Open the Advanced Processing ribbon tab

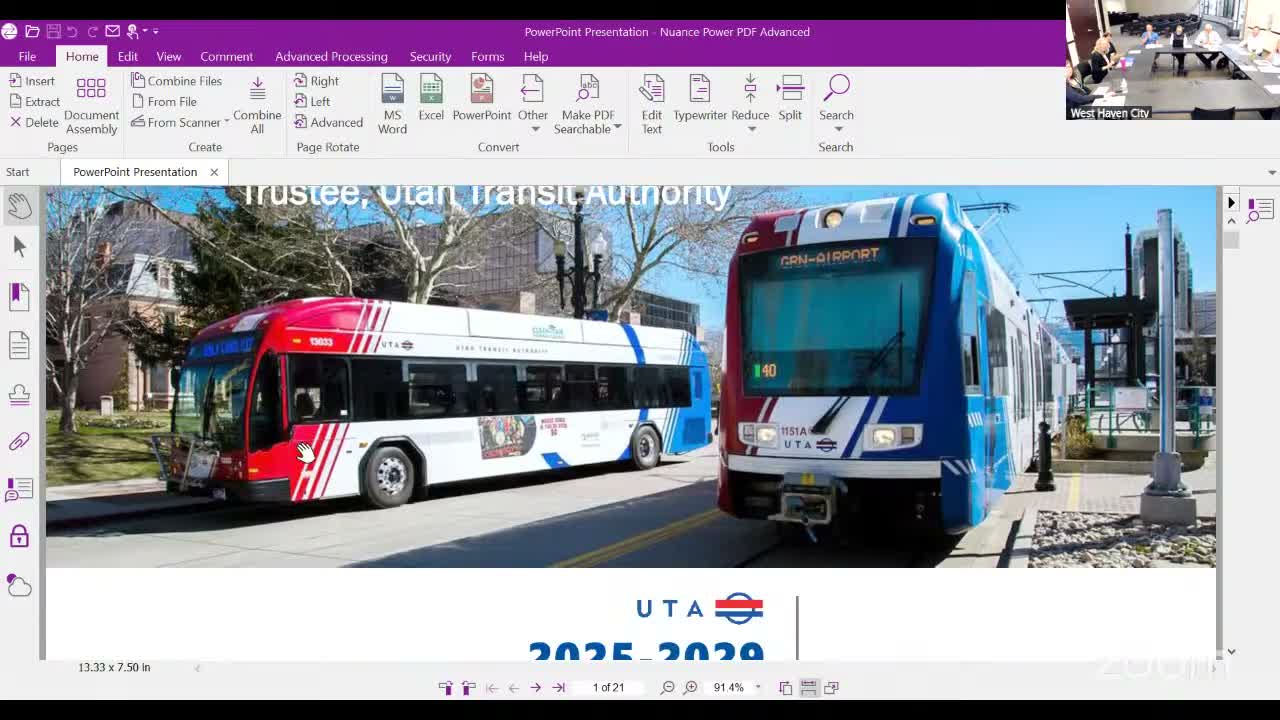point(331,57)
